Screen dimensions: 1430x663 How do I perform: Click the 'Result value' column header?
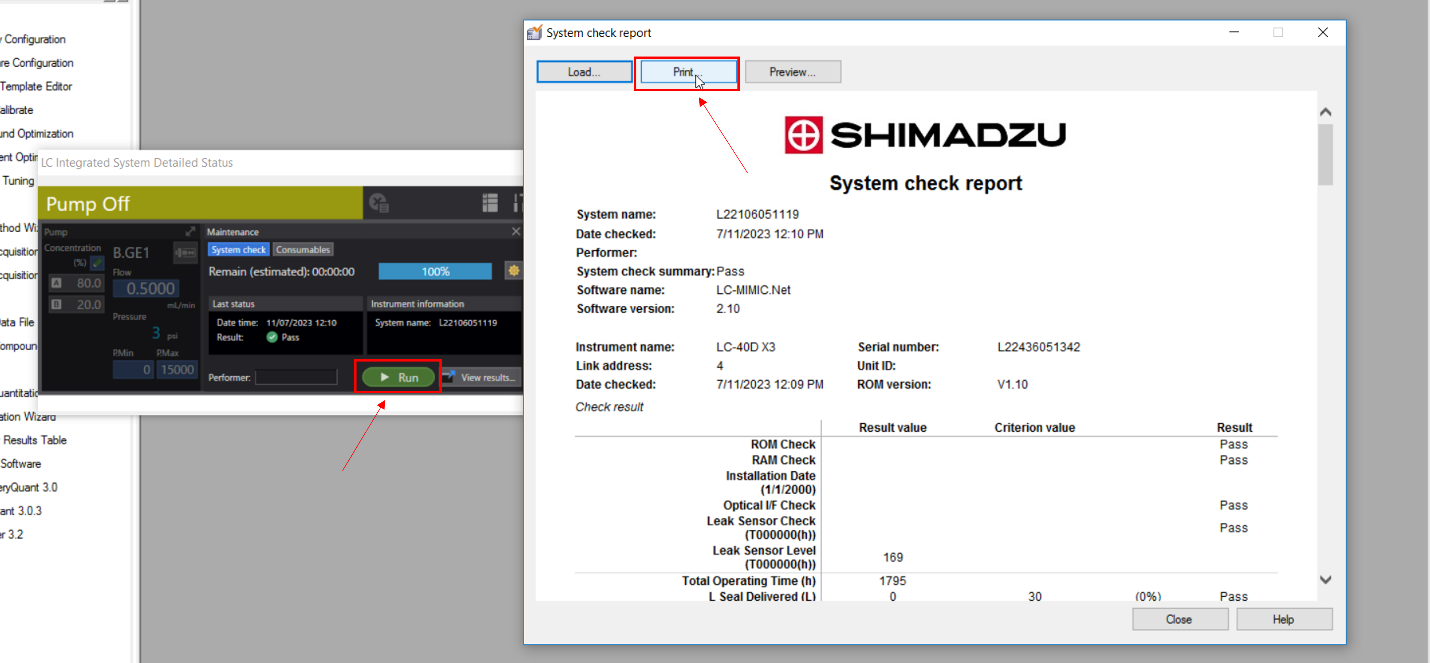click(892, 428)
